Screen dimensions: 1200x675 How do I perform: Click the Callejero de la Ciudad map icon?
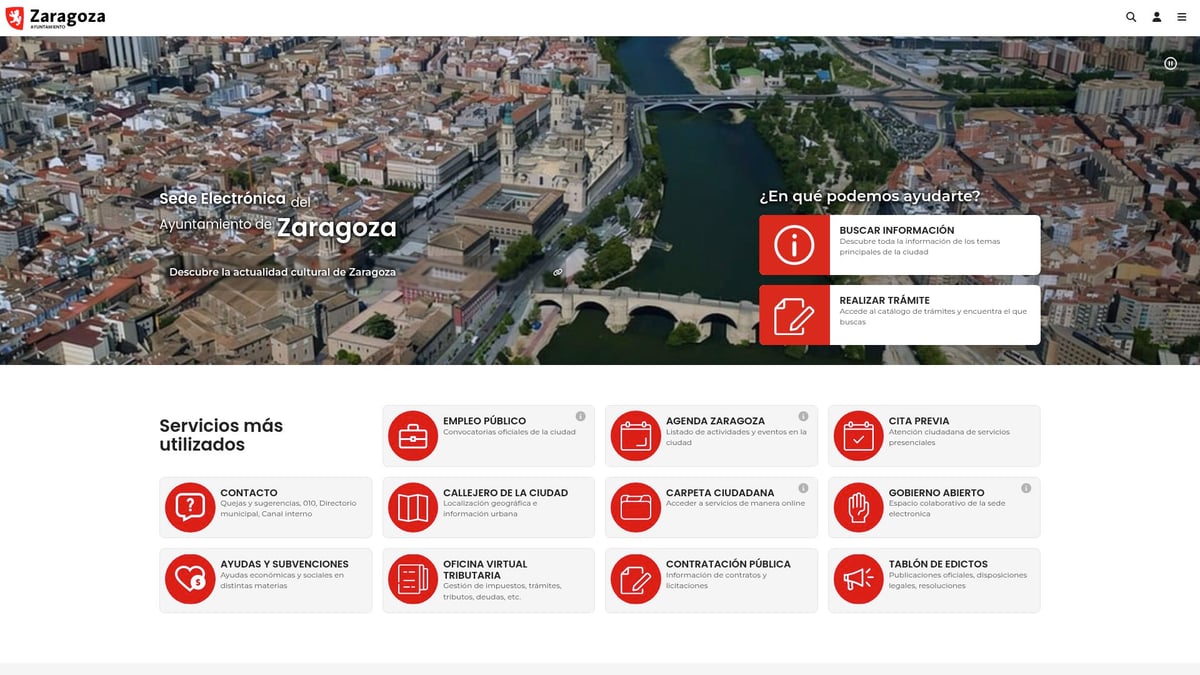(413, 507)
